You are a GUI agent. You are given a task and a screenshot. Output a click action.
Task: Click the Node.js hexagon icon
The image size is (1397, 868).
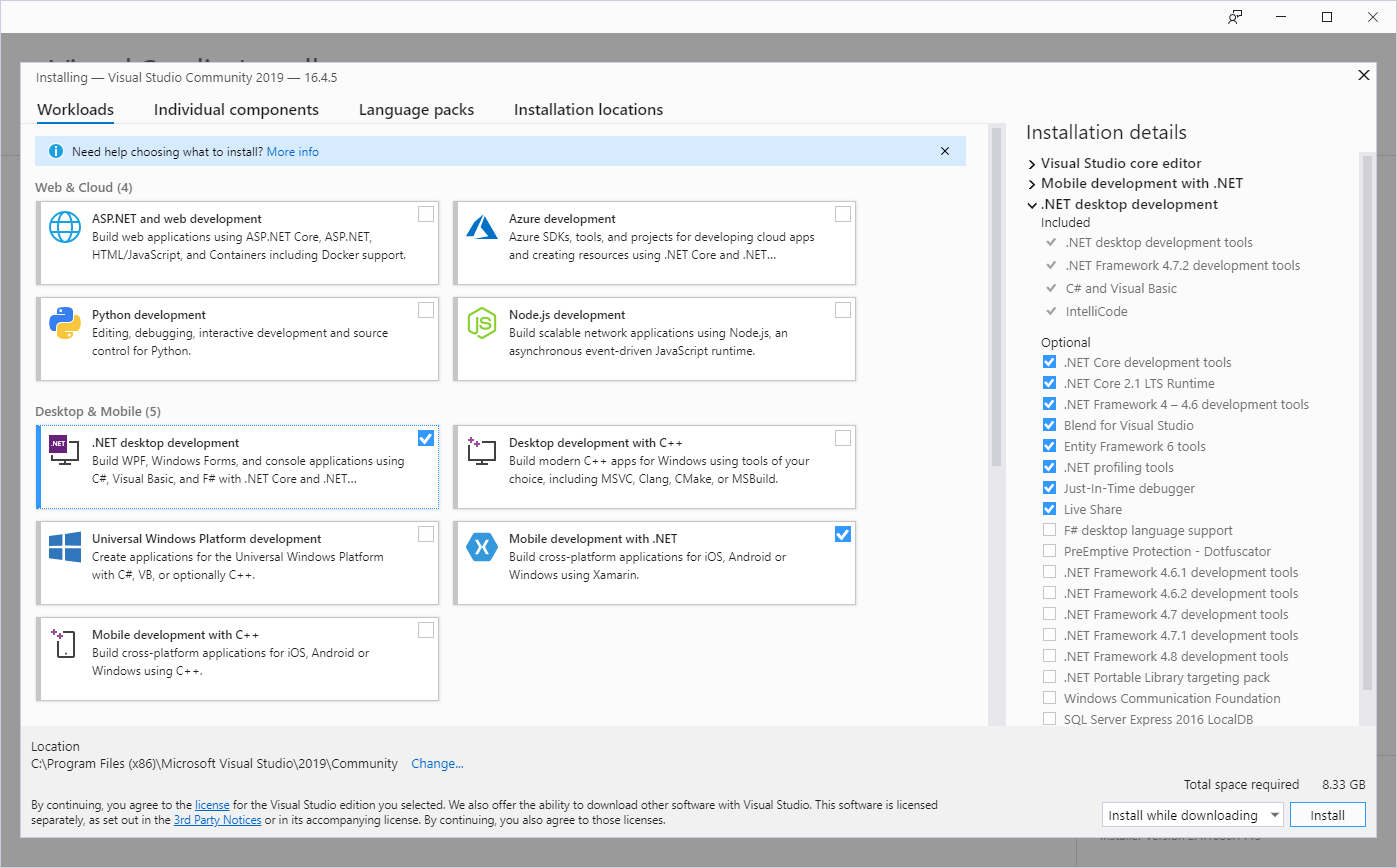click(x=481, y=323)
